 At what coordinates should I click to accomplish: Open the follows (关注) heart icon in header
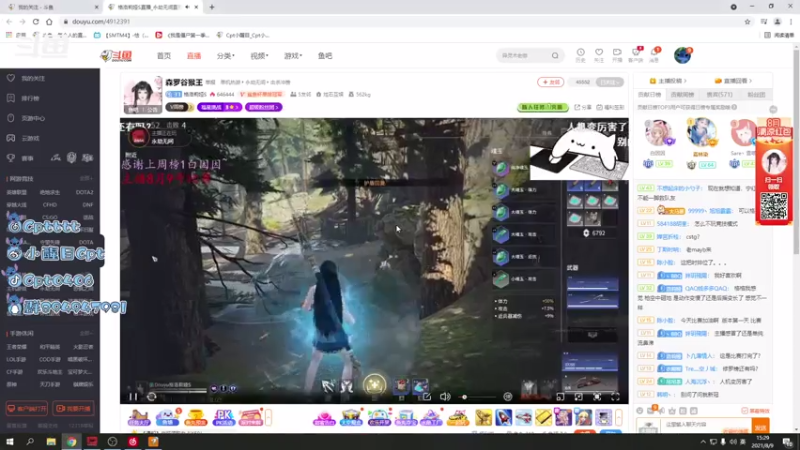click(599, 55)
